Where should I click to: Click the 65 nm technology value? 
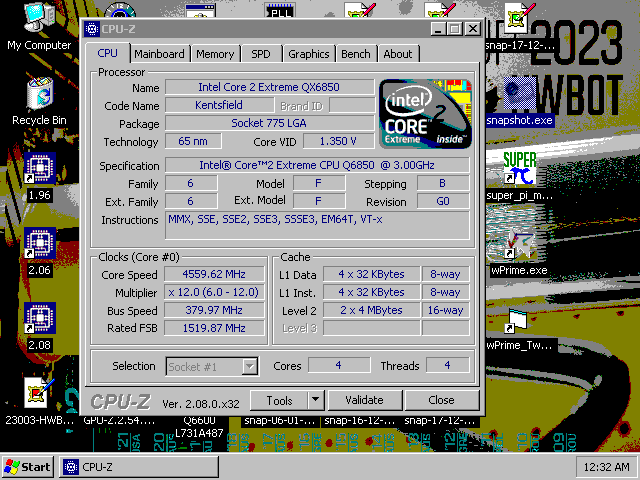click(x=193, y=141)
